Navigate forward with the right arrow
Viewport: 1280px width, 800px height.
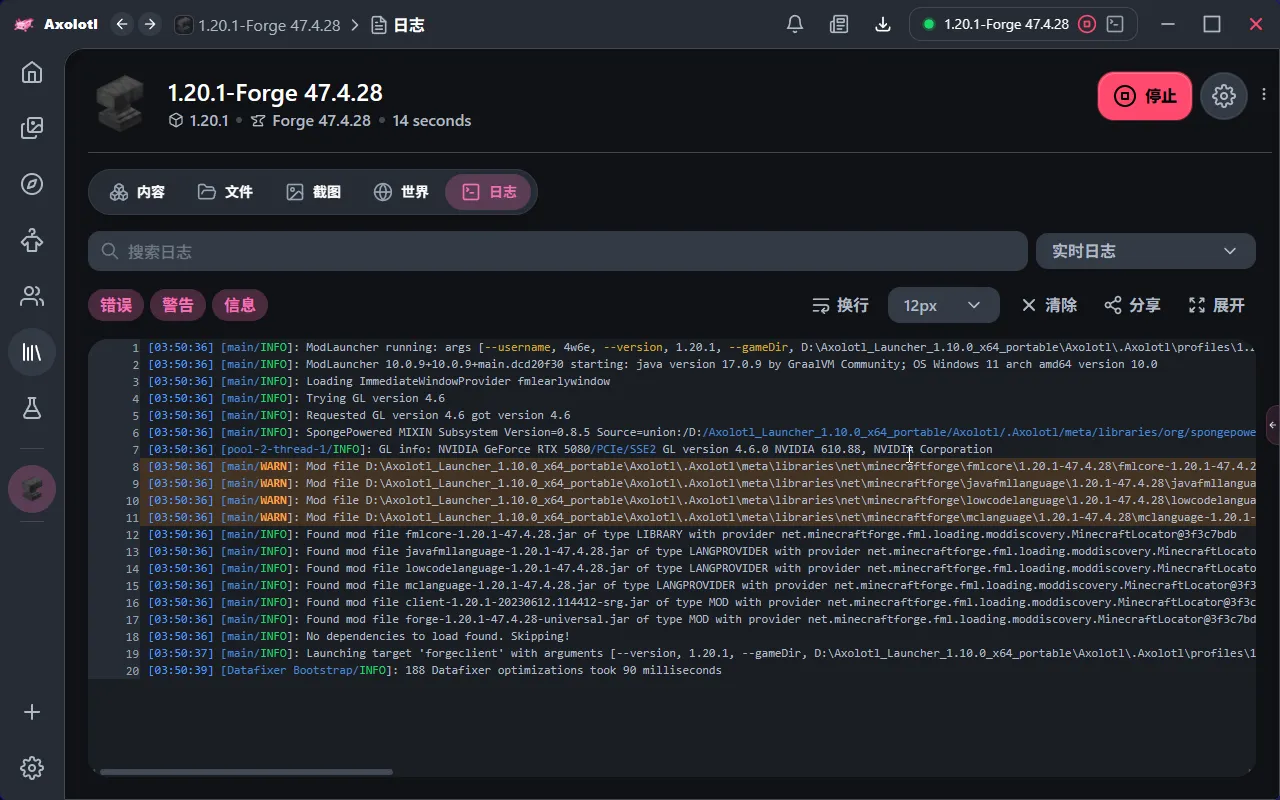150,24
